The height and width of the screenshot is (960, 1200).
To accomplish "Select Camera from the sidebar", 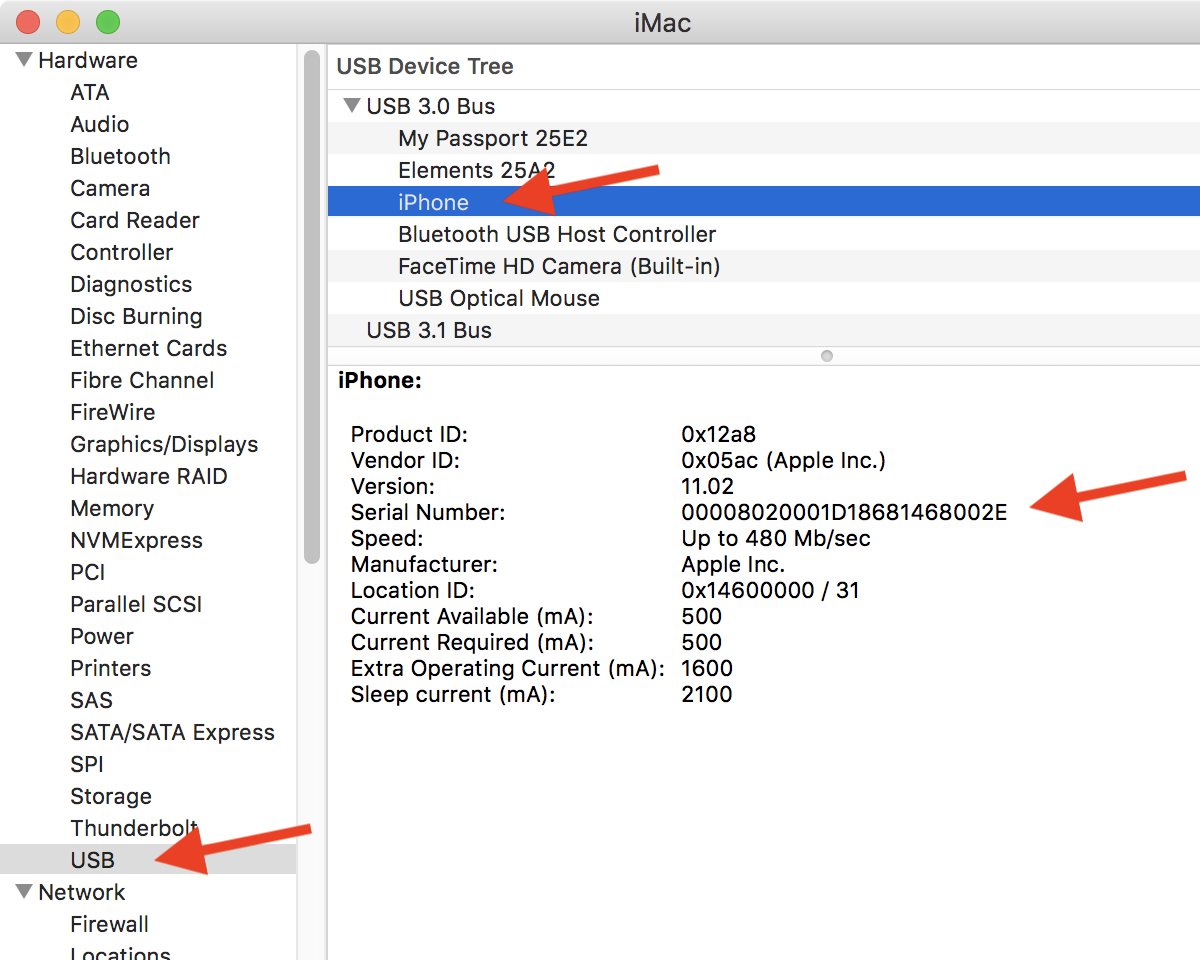I will point(110,188).
